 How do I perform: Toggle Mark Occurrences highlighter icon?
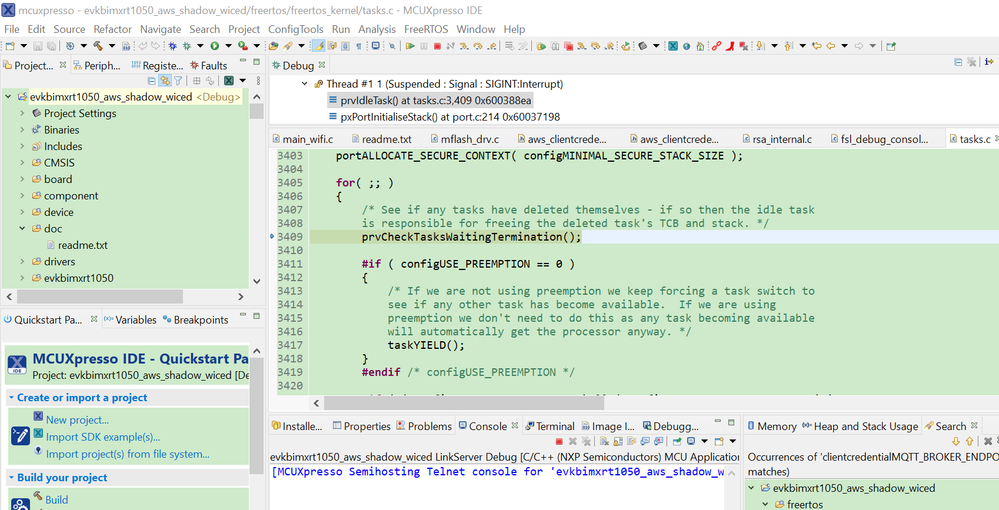click(318, 46)
